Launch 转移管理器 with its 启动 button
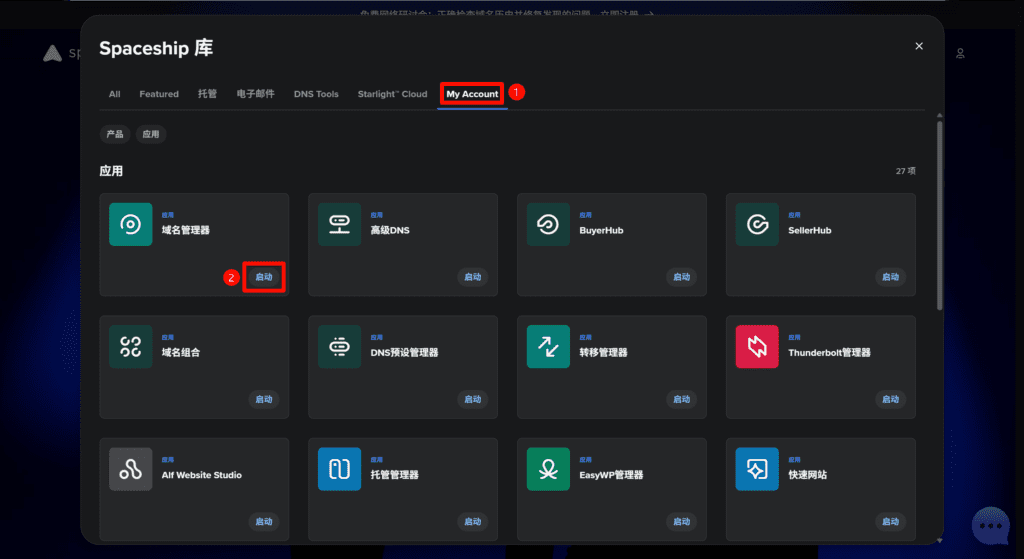The width and height of the screenshot is (1024, 559). [x=682, y=399]
